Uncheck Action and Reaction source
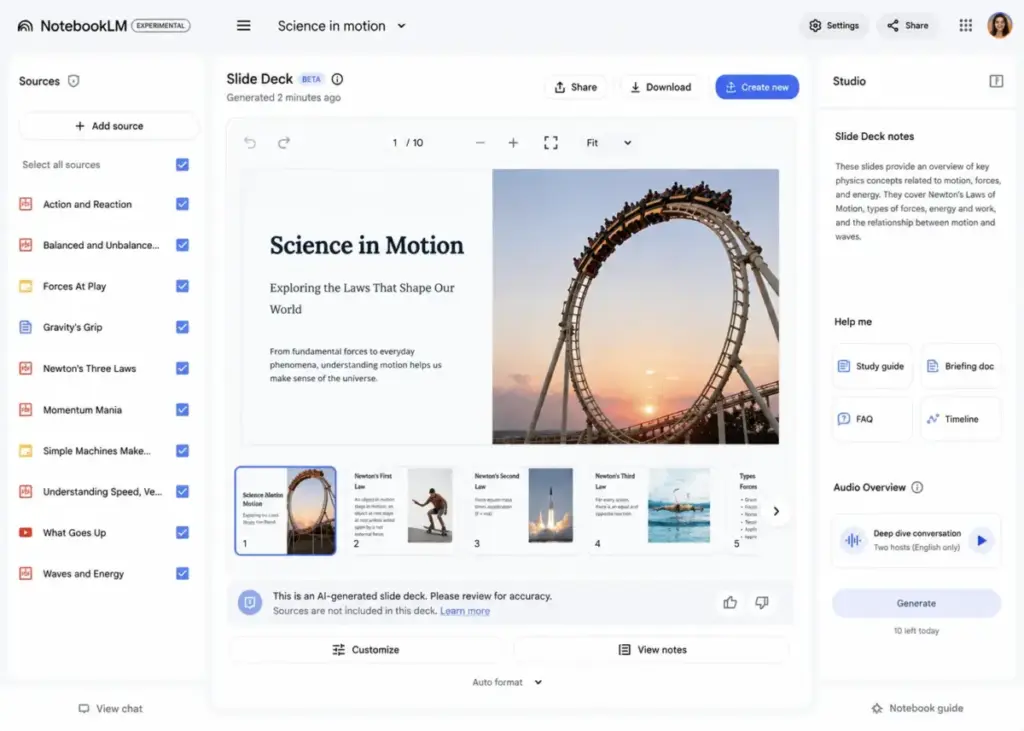1024x731 pixels. pos(182,204)
